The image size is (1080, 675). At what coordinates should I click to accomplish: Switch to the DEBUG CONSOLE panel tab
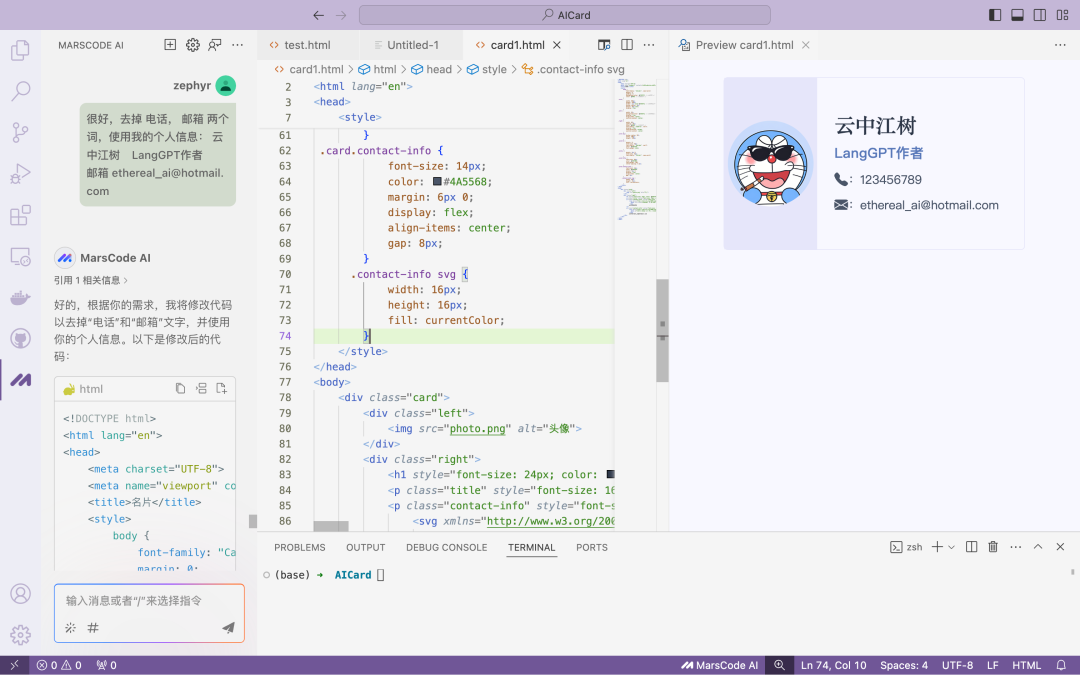click(446, 547)
